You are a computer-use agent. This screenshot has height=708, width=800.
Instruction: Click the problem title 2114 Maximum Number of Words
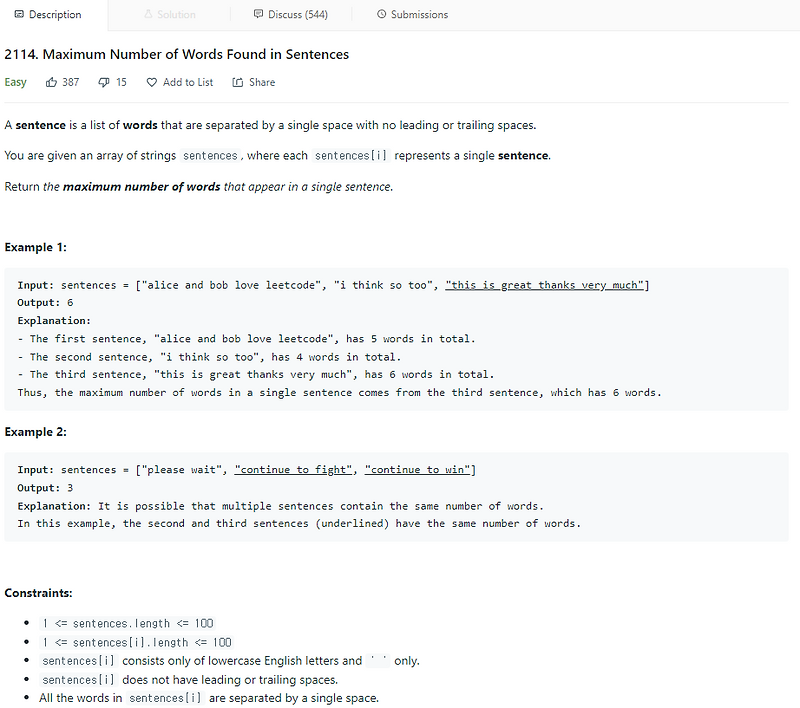pyautogui.click(x=177, y=54)
